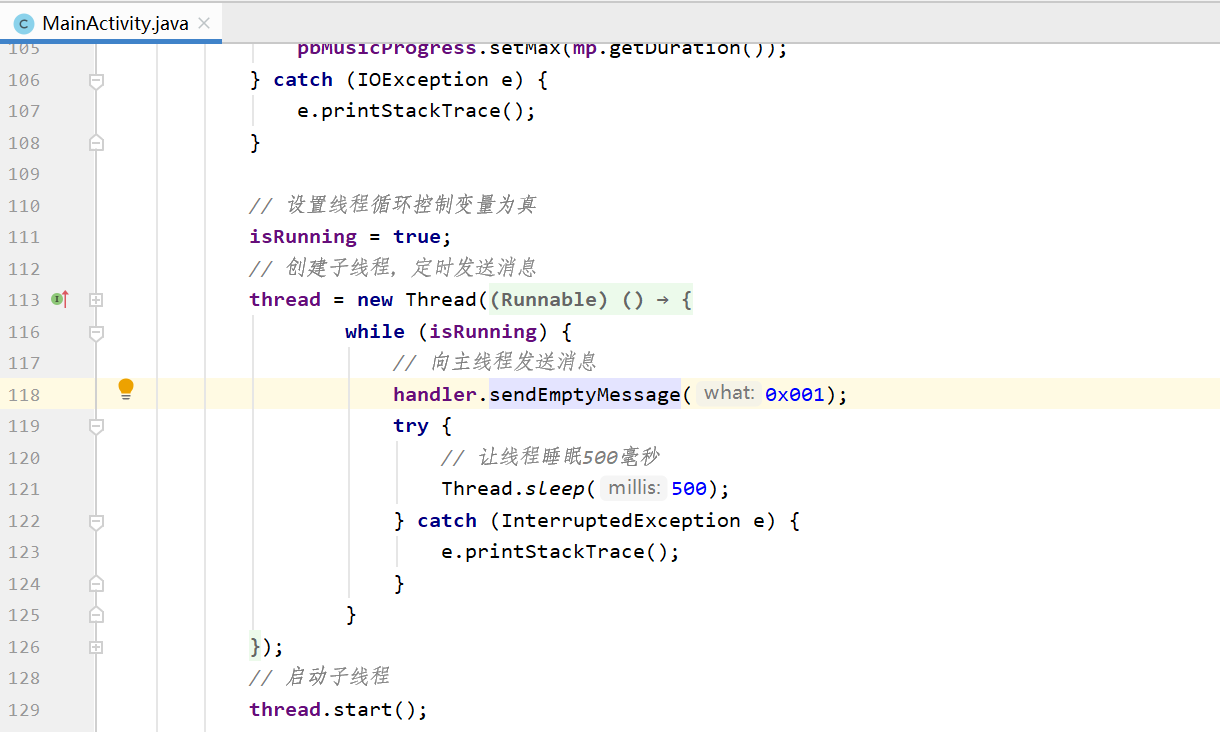Click the 500 sleep value
Image resolution: width=1220 pixels, height=732 pixels.
point(689,489)
